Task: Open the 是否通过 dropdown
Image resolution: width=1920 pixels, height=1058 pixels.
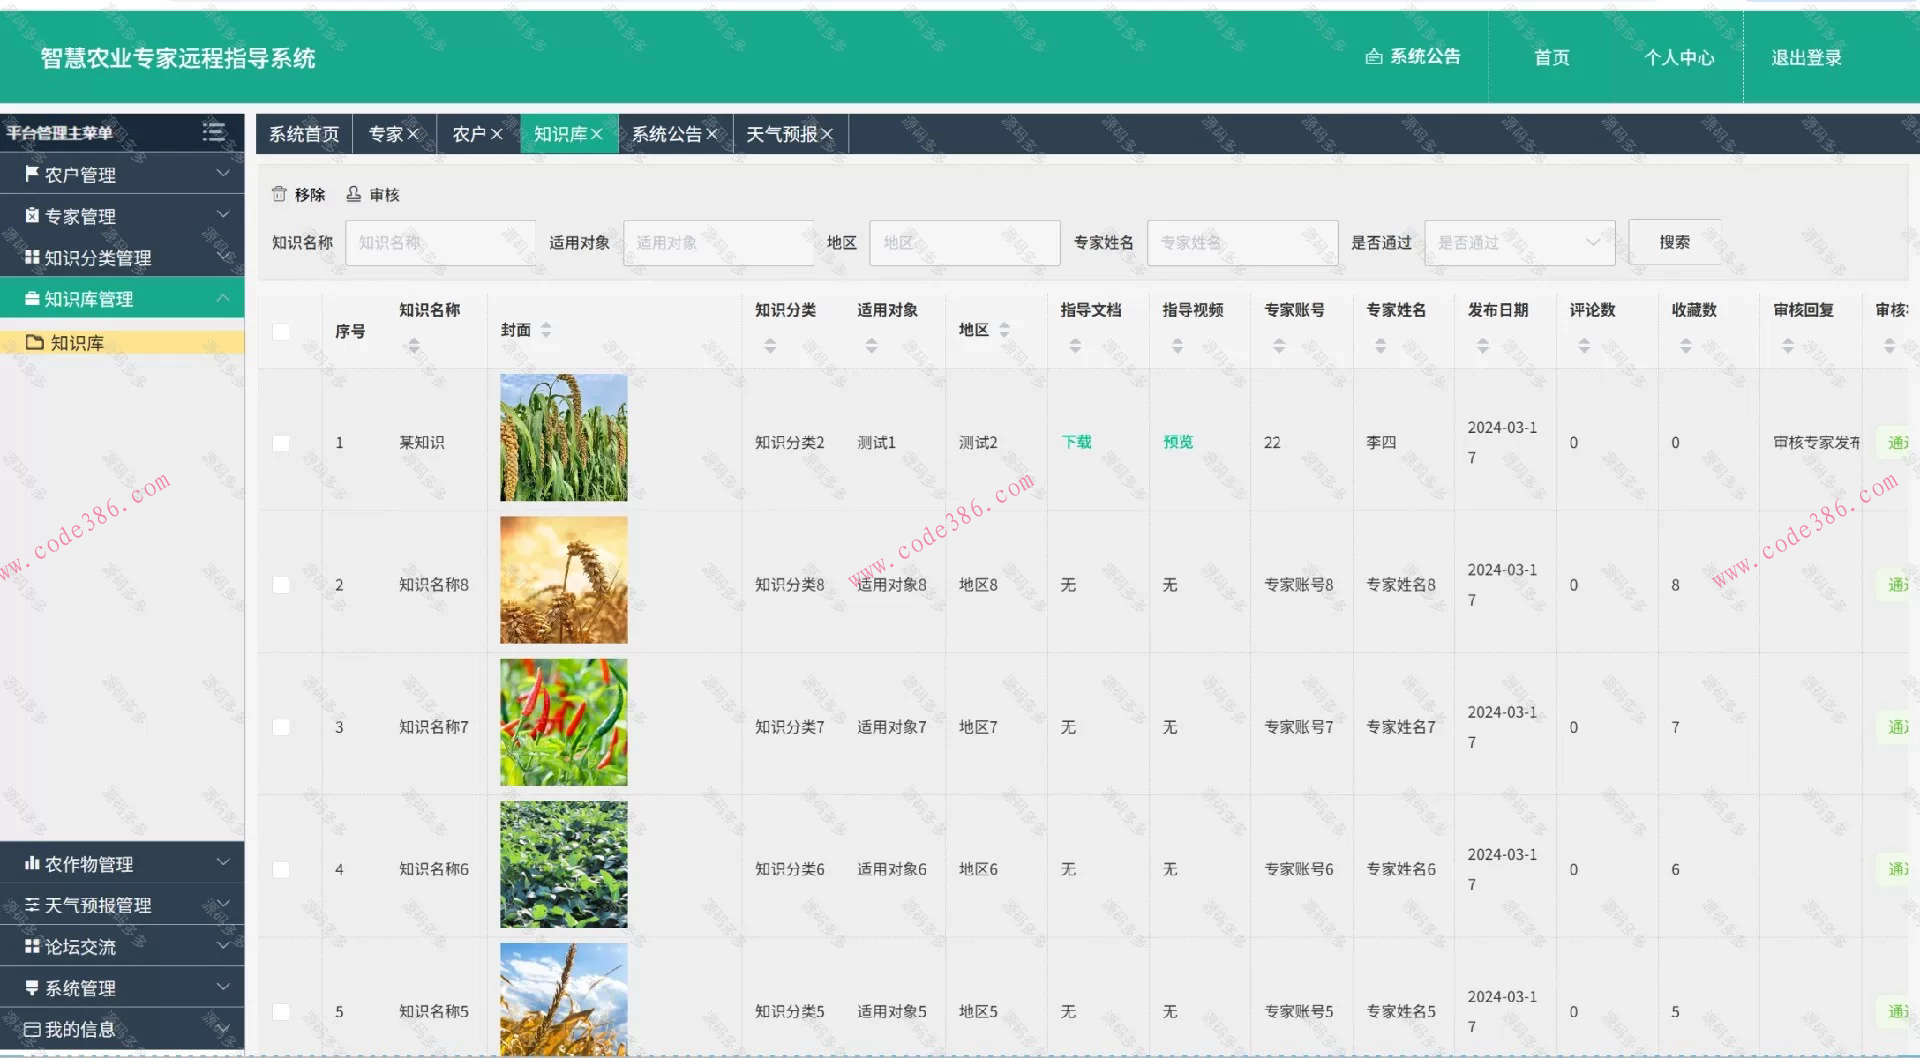Action: 1519,242
